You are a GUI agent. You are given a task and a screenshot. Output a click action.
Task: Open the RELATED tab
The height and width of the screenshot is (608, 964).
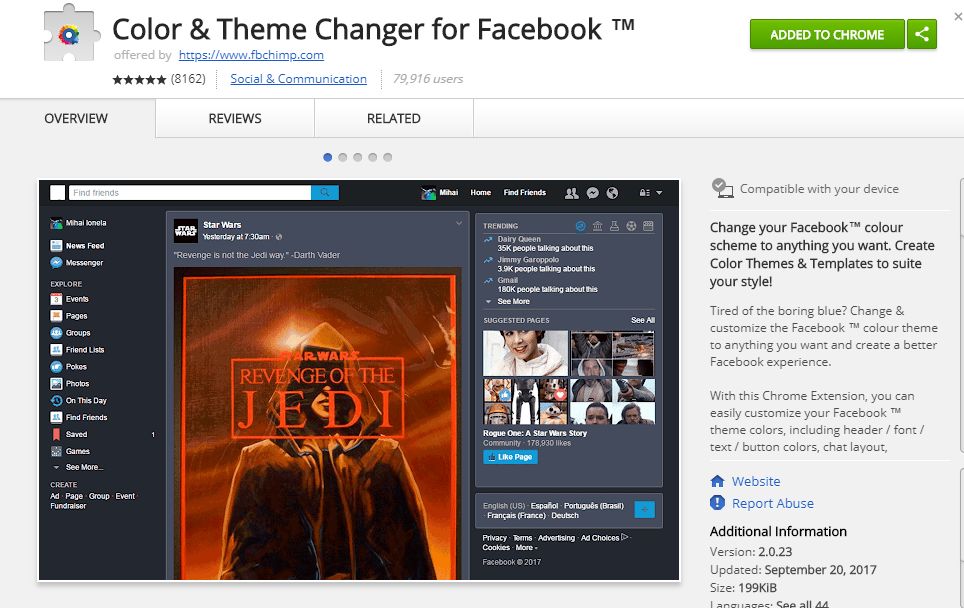coord(393,118)
